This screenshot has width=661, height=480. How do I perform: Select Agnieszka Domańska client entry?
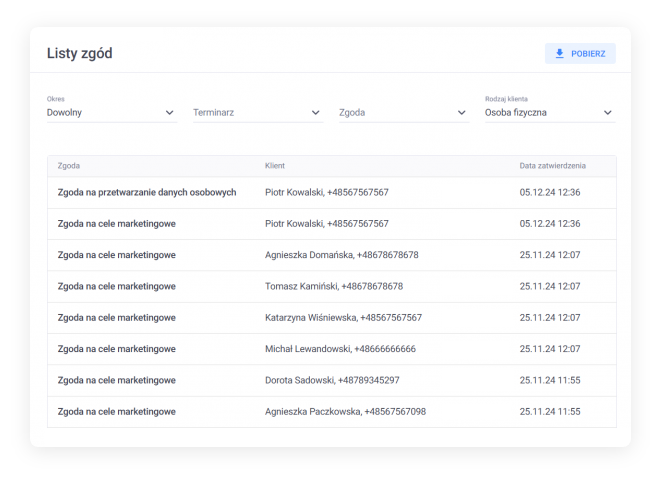coord(341,255)
